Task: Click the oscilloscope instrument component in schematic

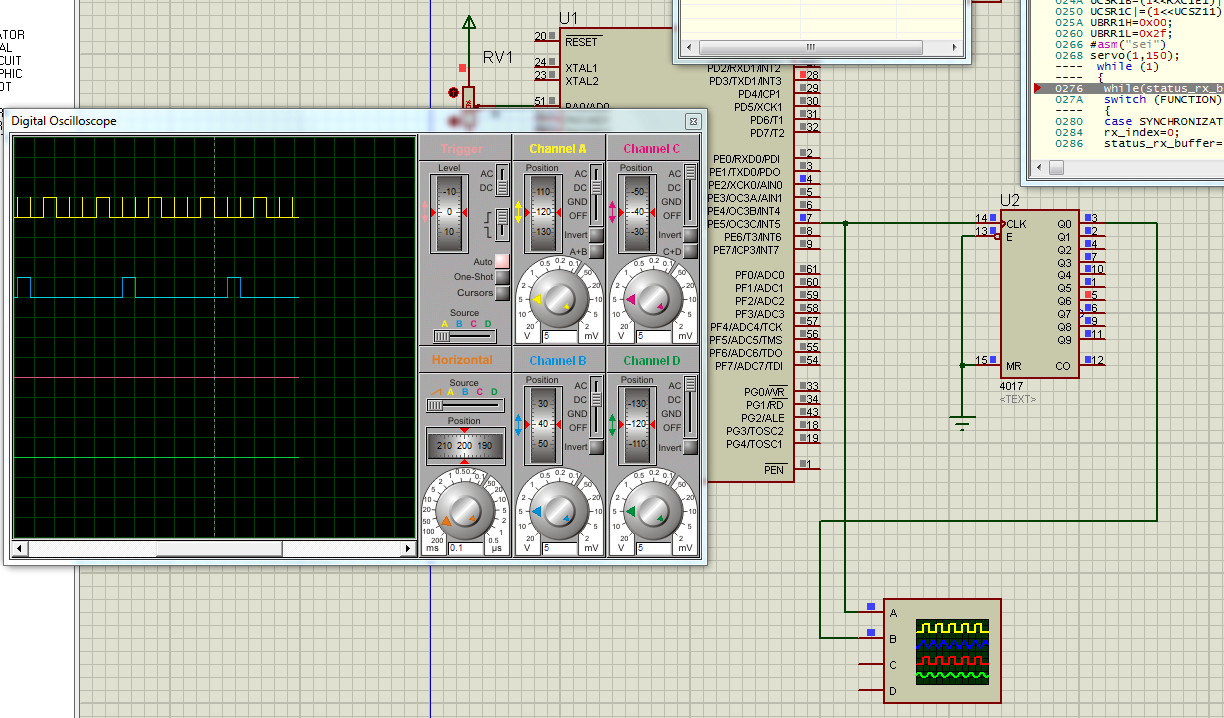Action: pos(941,650)
